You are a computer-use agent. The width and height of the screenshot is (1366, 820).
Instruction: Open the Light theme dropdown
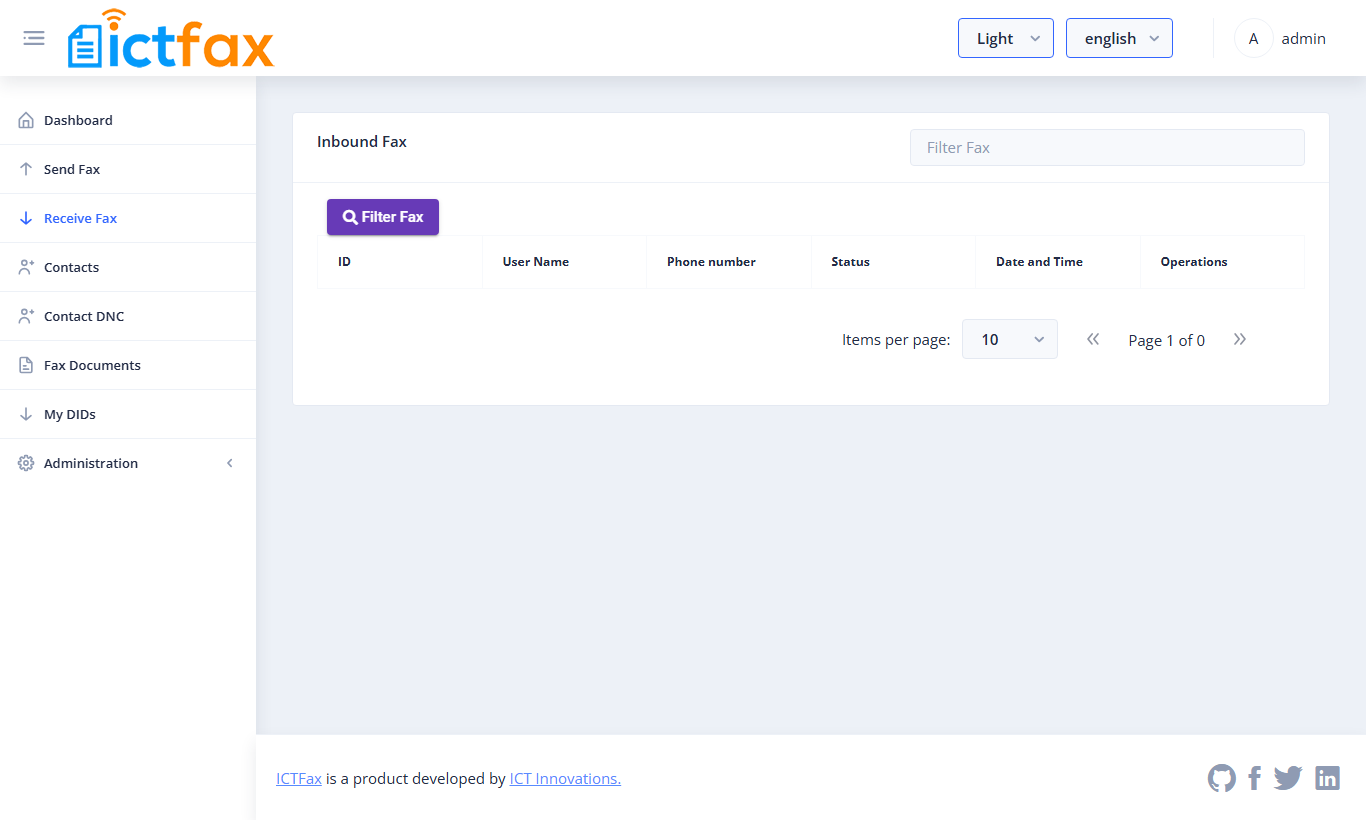point(1006,38)
